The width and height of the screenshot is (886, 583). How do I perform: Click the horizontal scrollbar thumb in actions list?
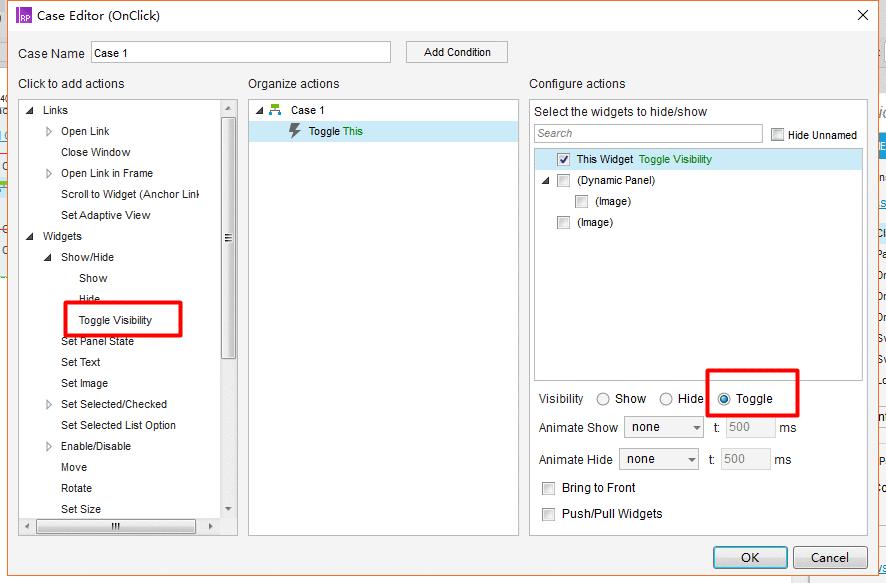coord(116,526)
